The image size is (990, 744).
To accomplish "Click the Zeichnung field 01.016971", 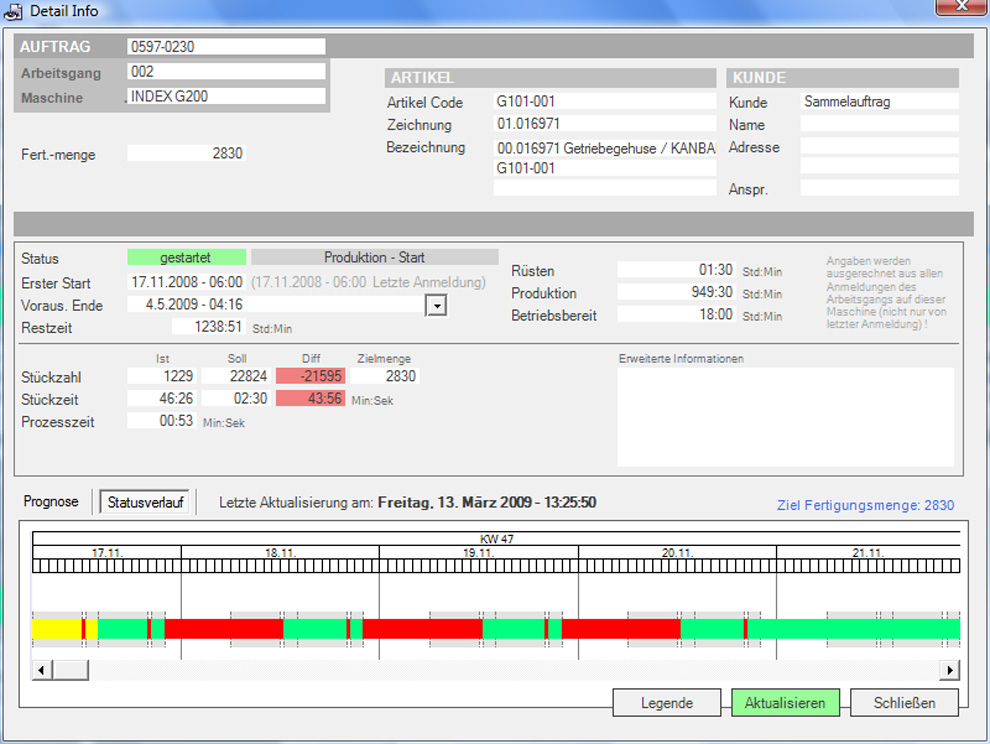I will 605,124.
